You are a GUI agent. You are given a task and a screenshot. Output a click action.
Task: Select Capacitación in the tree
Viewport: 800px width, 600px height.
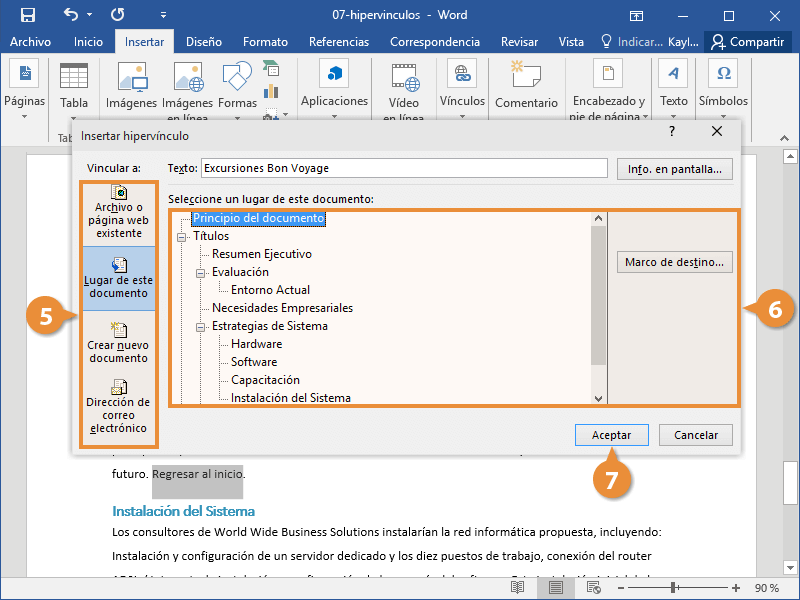click(x=265, y=380)
